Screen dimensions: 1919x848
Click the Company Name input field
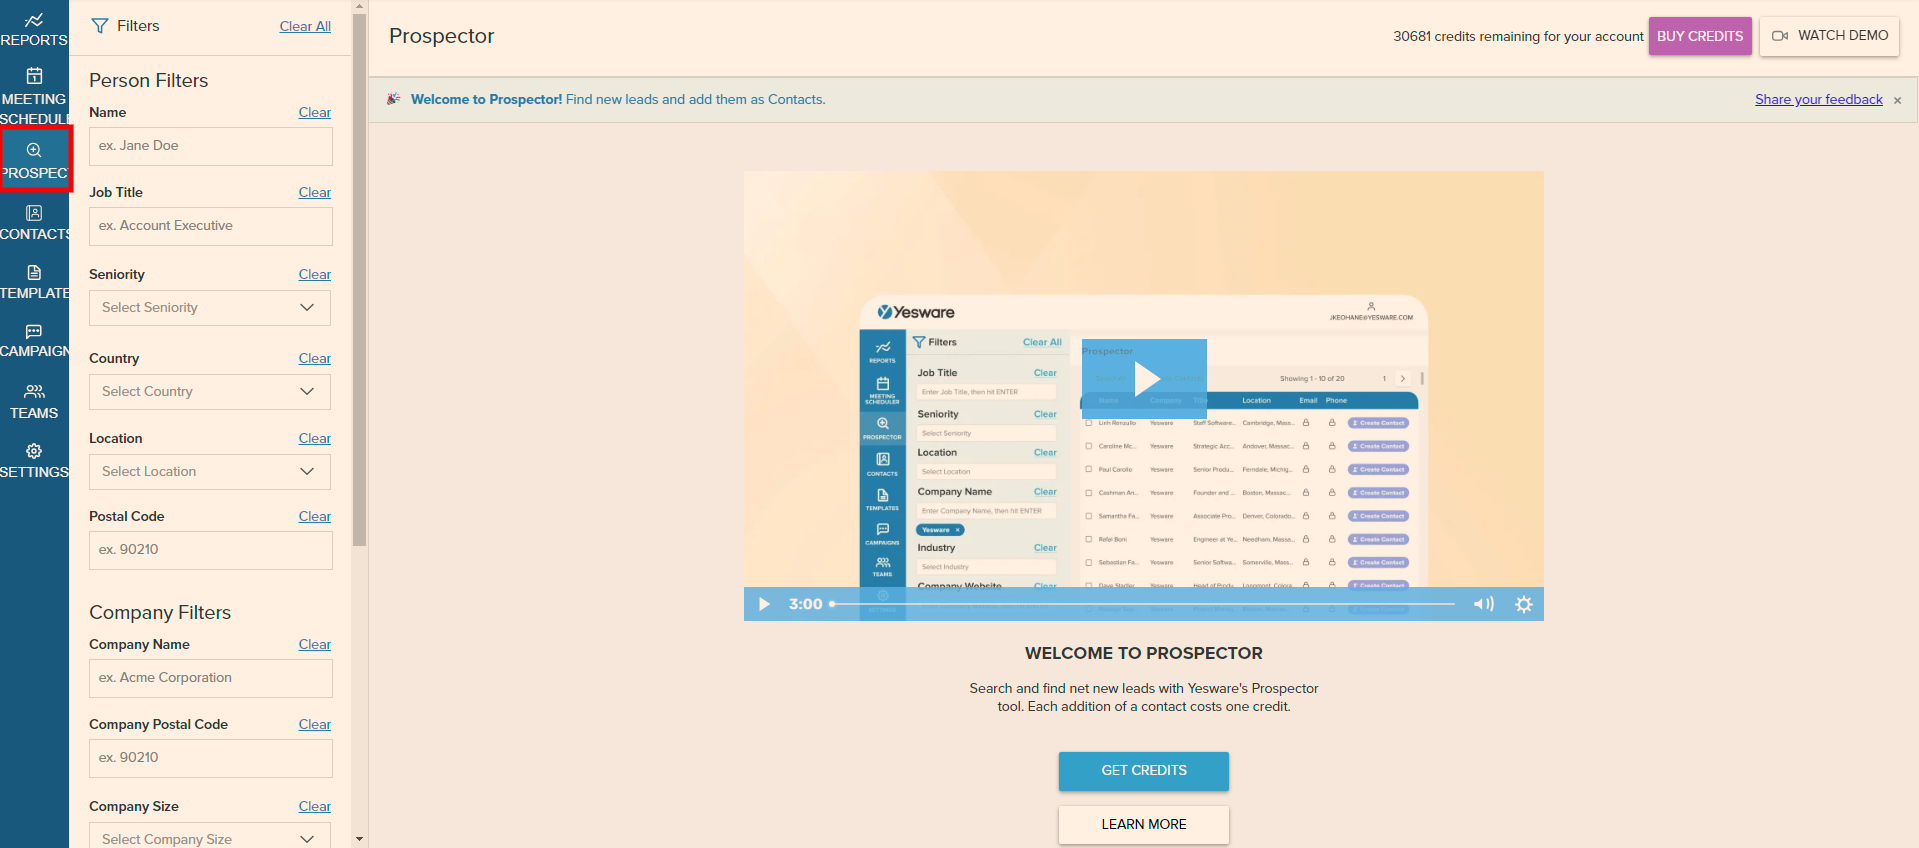(x=211, y=678)
